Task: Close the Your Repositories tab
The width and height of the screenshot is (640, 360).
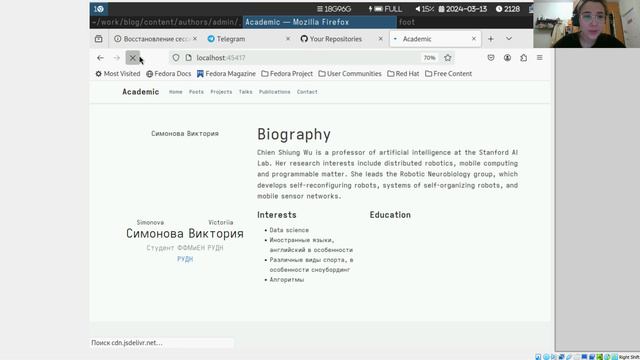Action: (x=380, y=39)
